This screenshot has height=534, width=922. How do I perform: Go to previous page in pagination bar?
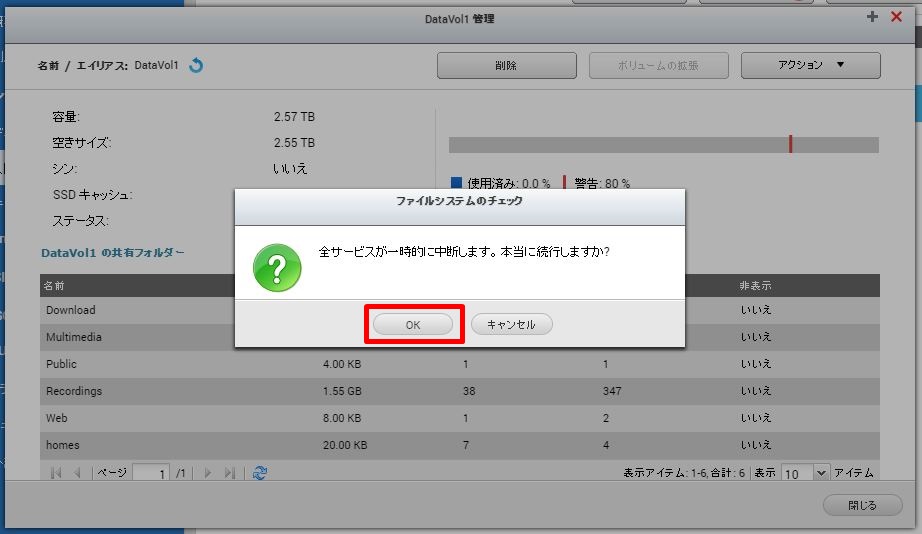[77, 473]
